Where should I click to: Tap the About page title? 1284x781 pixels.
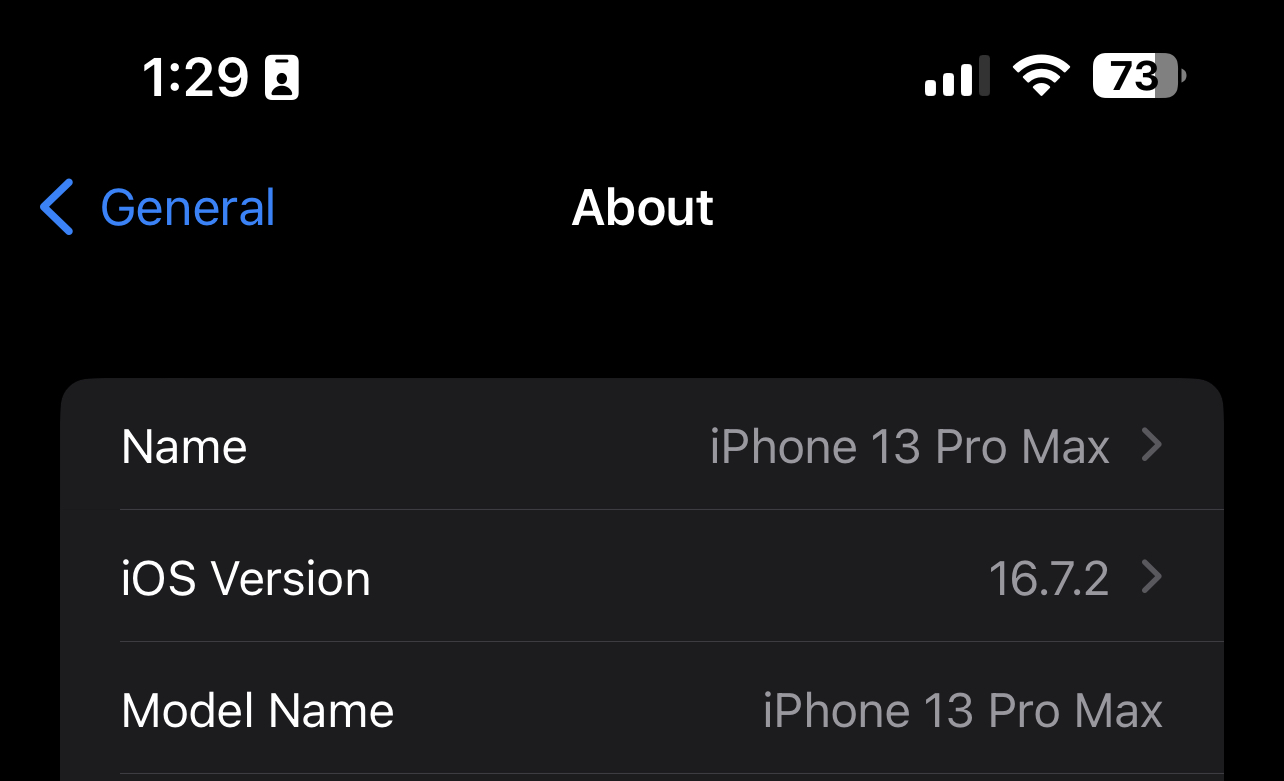click(642, 208)
